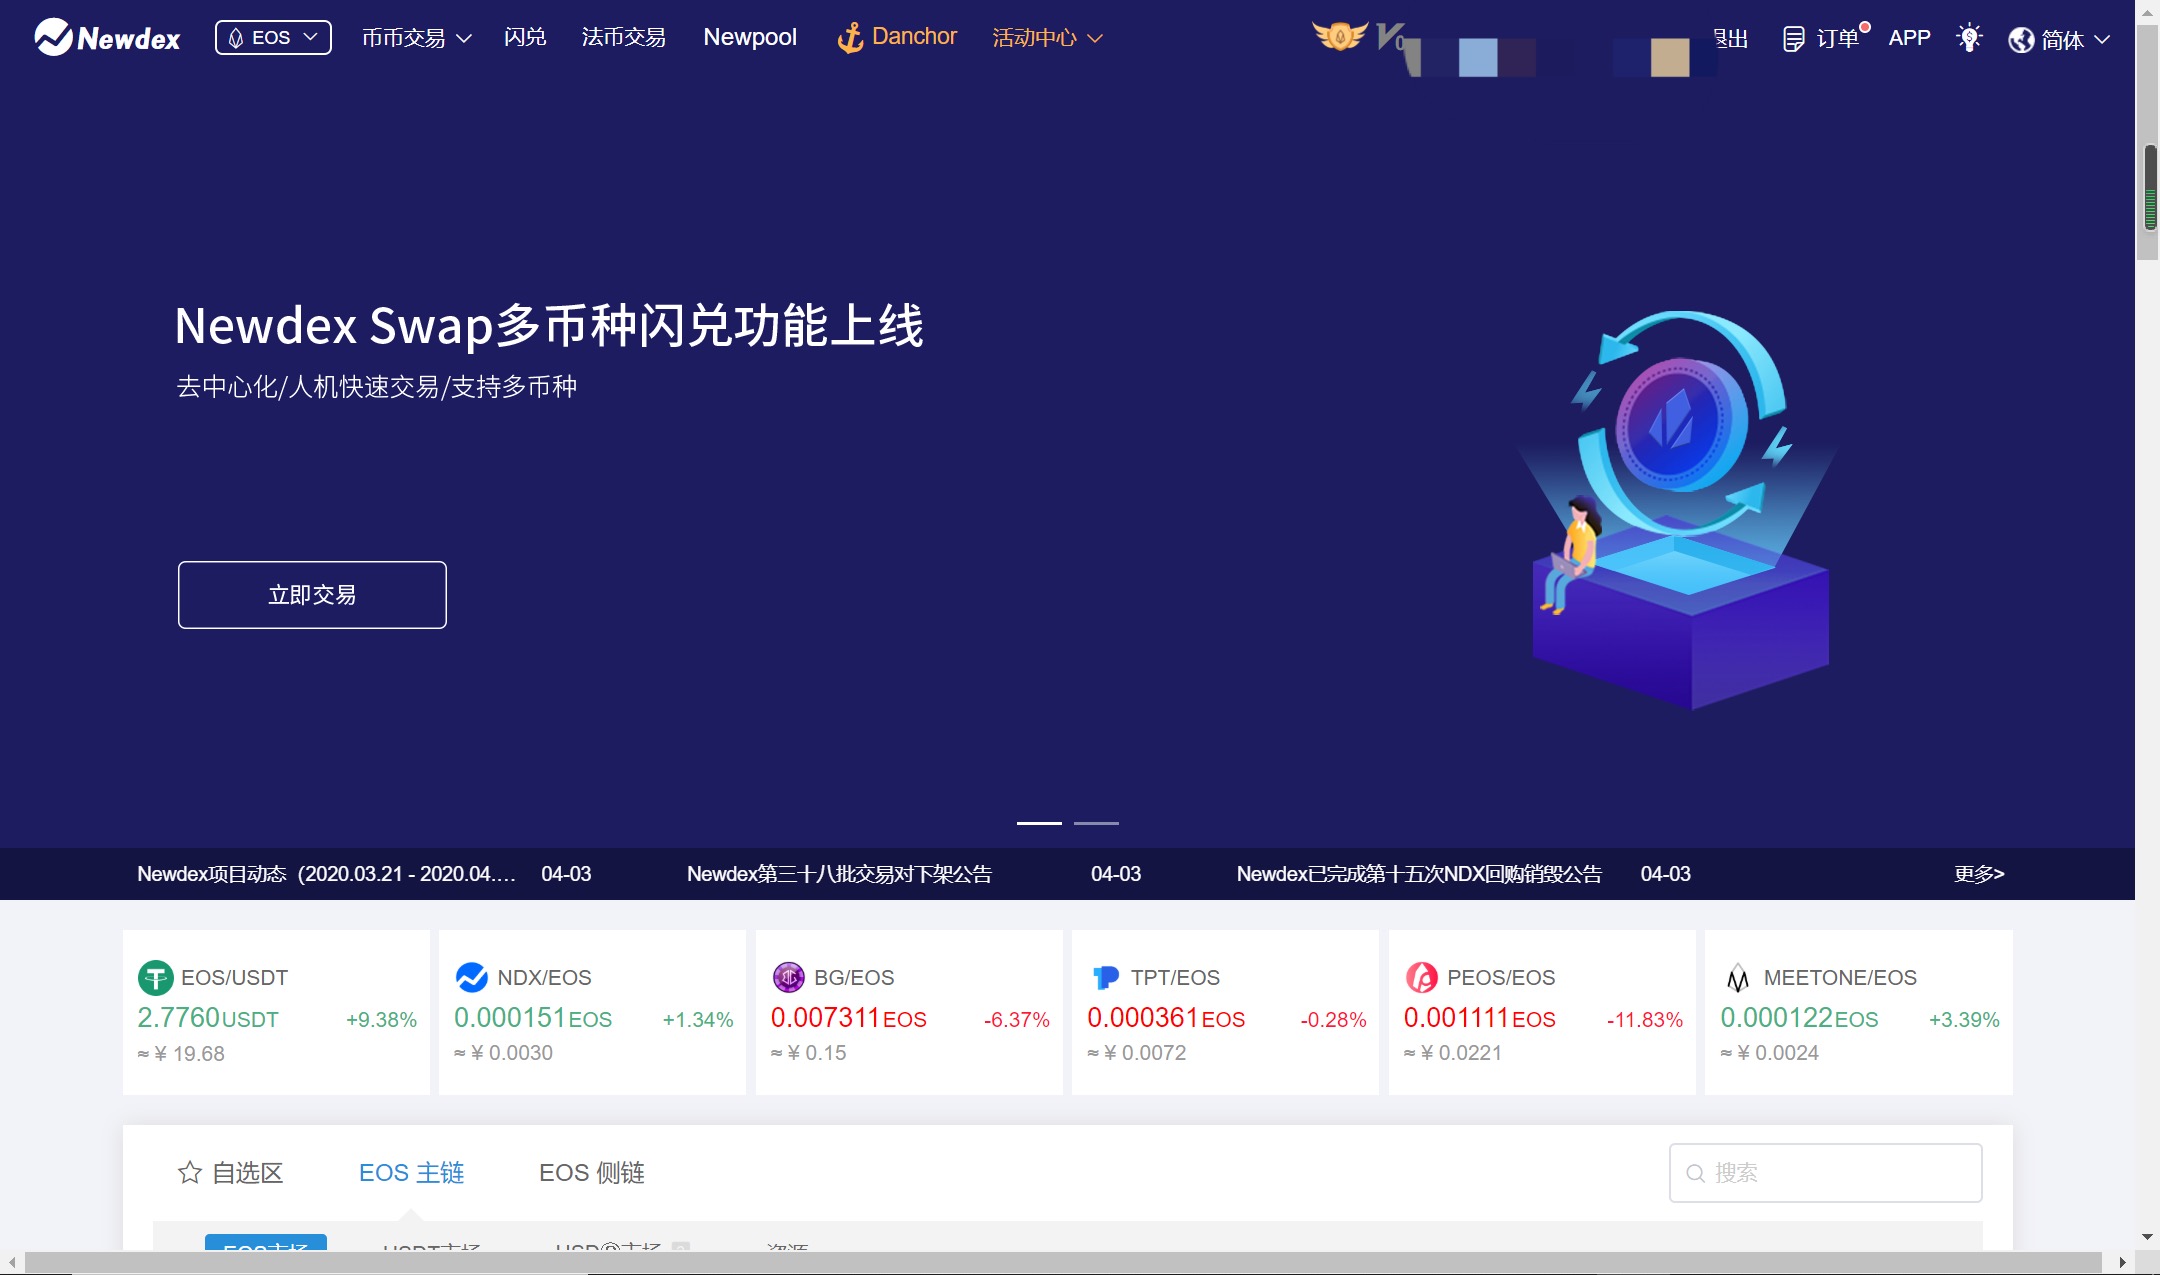Click the TPT/EOS token icon

1105,977
